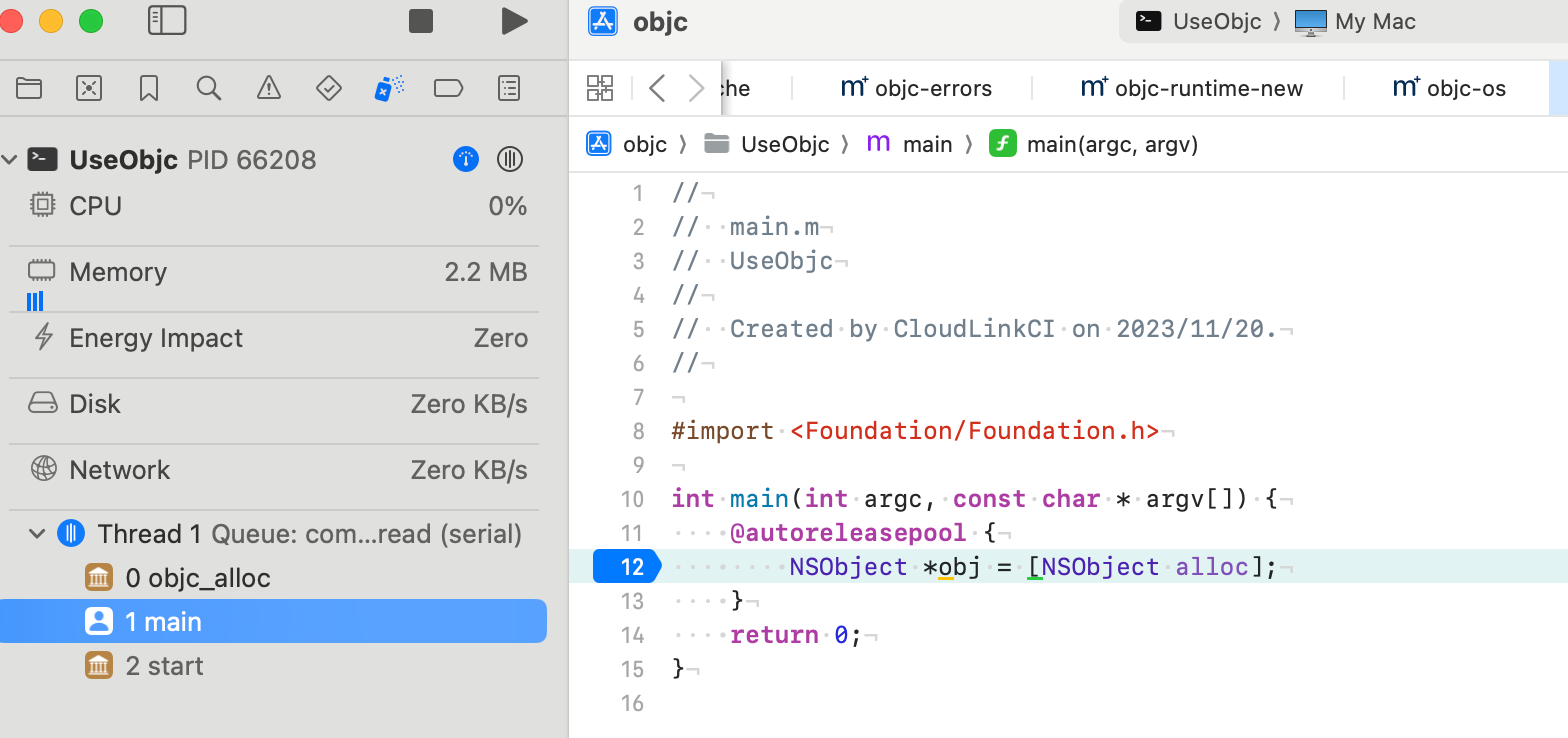Toggle the breakpoint on line 12
Screen dimensions: 1568x738
[x=627, y=567]
